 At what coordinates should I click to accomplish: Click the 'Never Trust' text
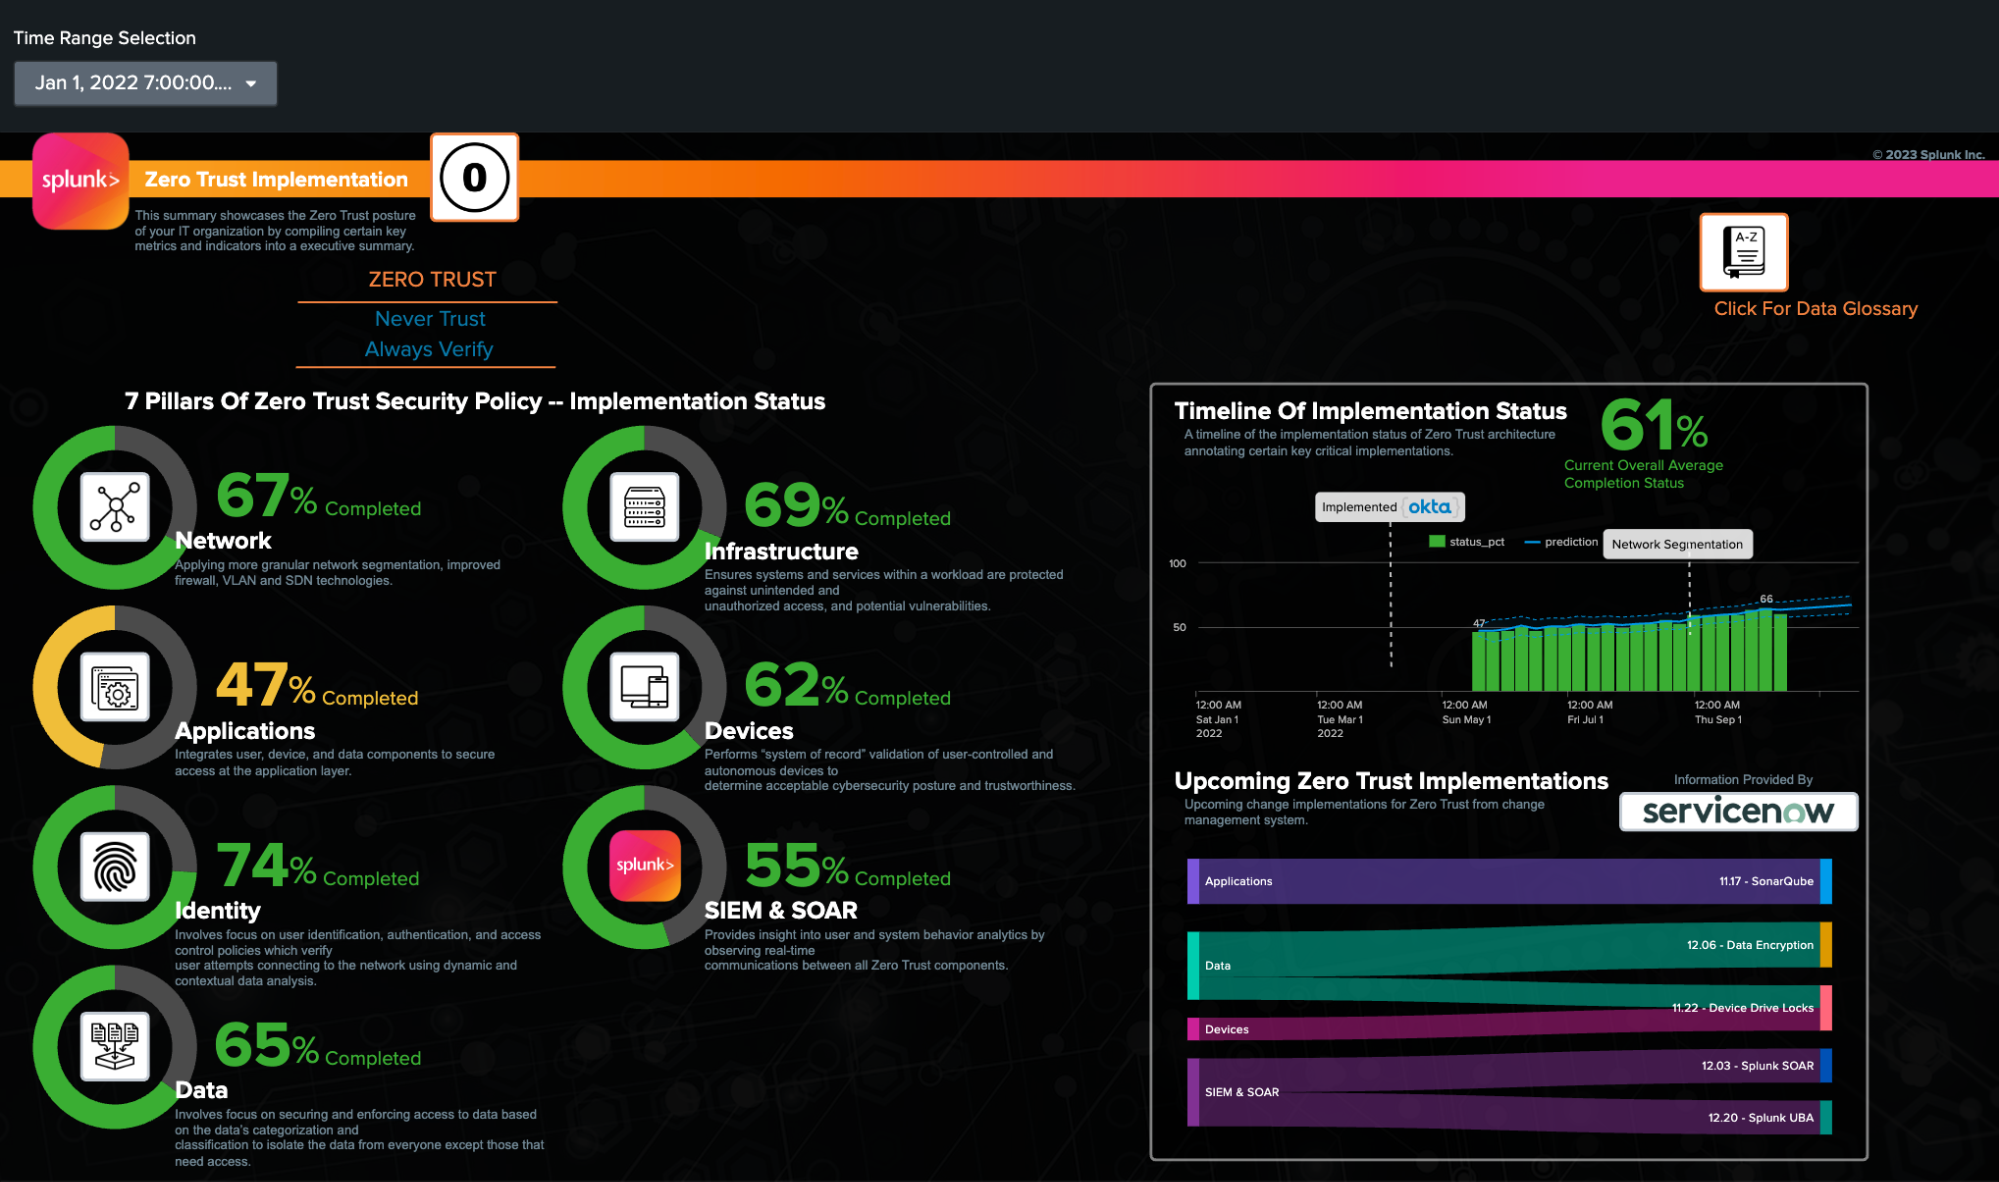click(430, 319)
